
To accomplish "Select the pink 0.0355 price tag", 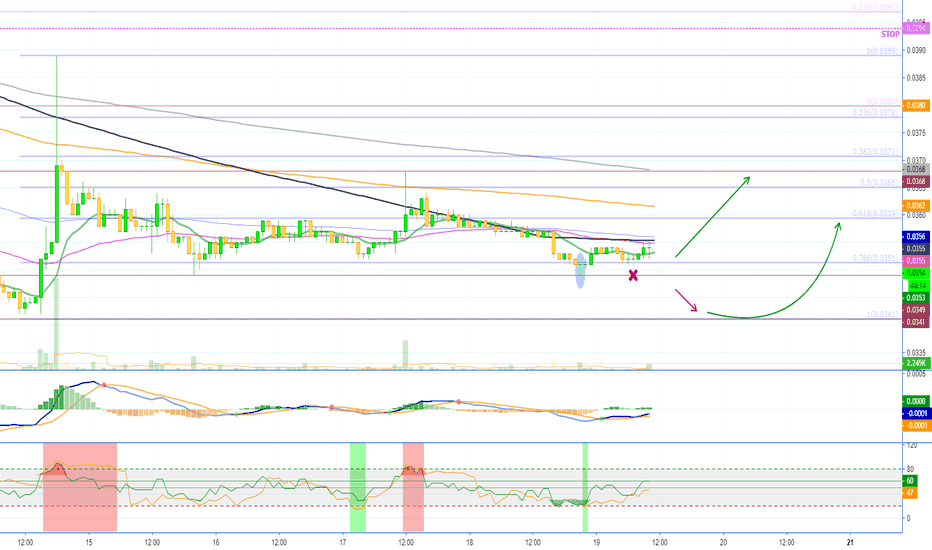I will 915,261.
